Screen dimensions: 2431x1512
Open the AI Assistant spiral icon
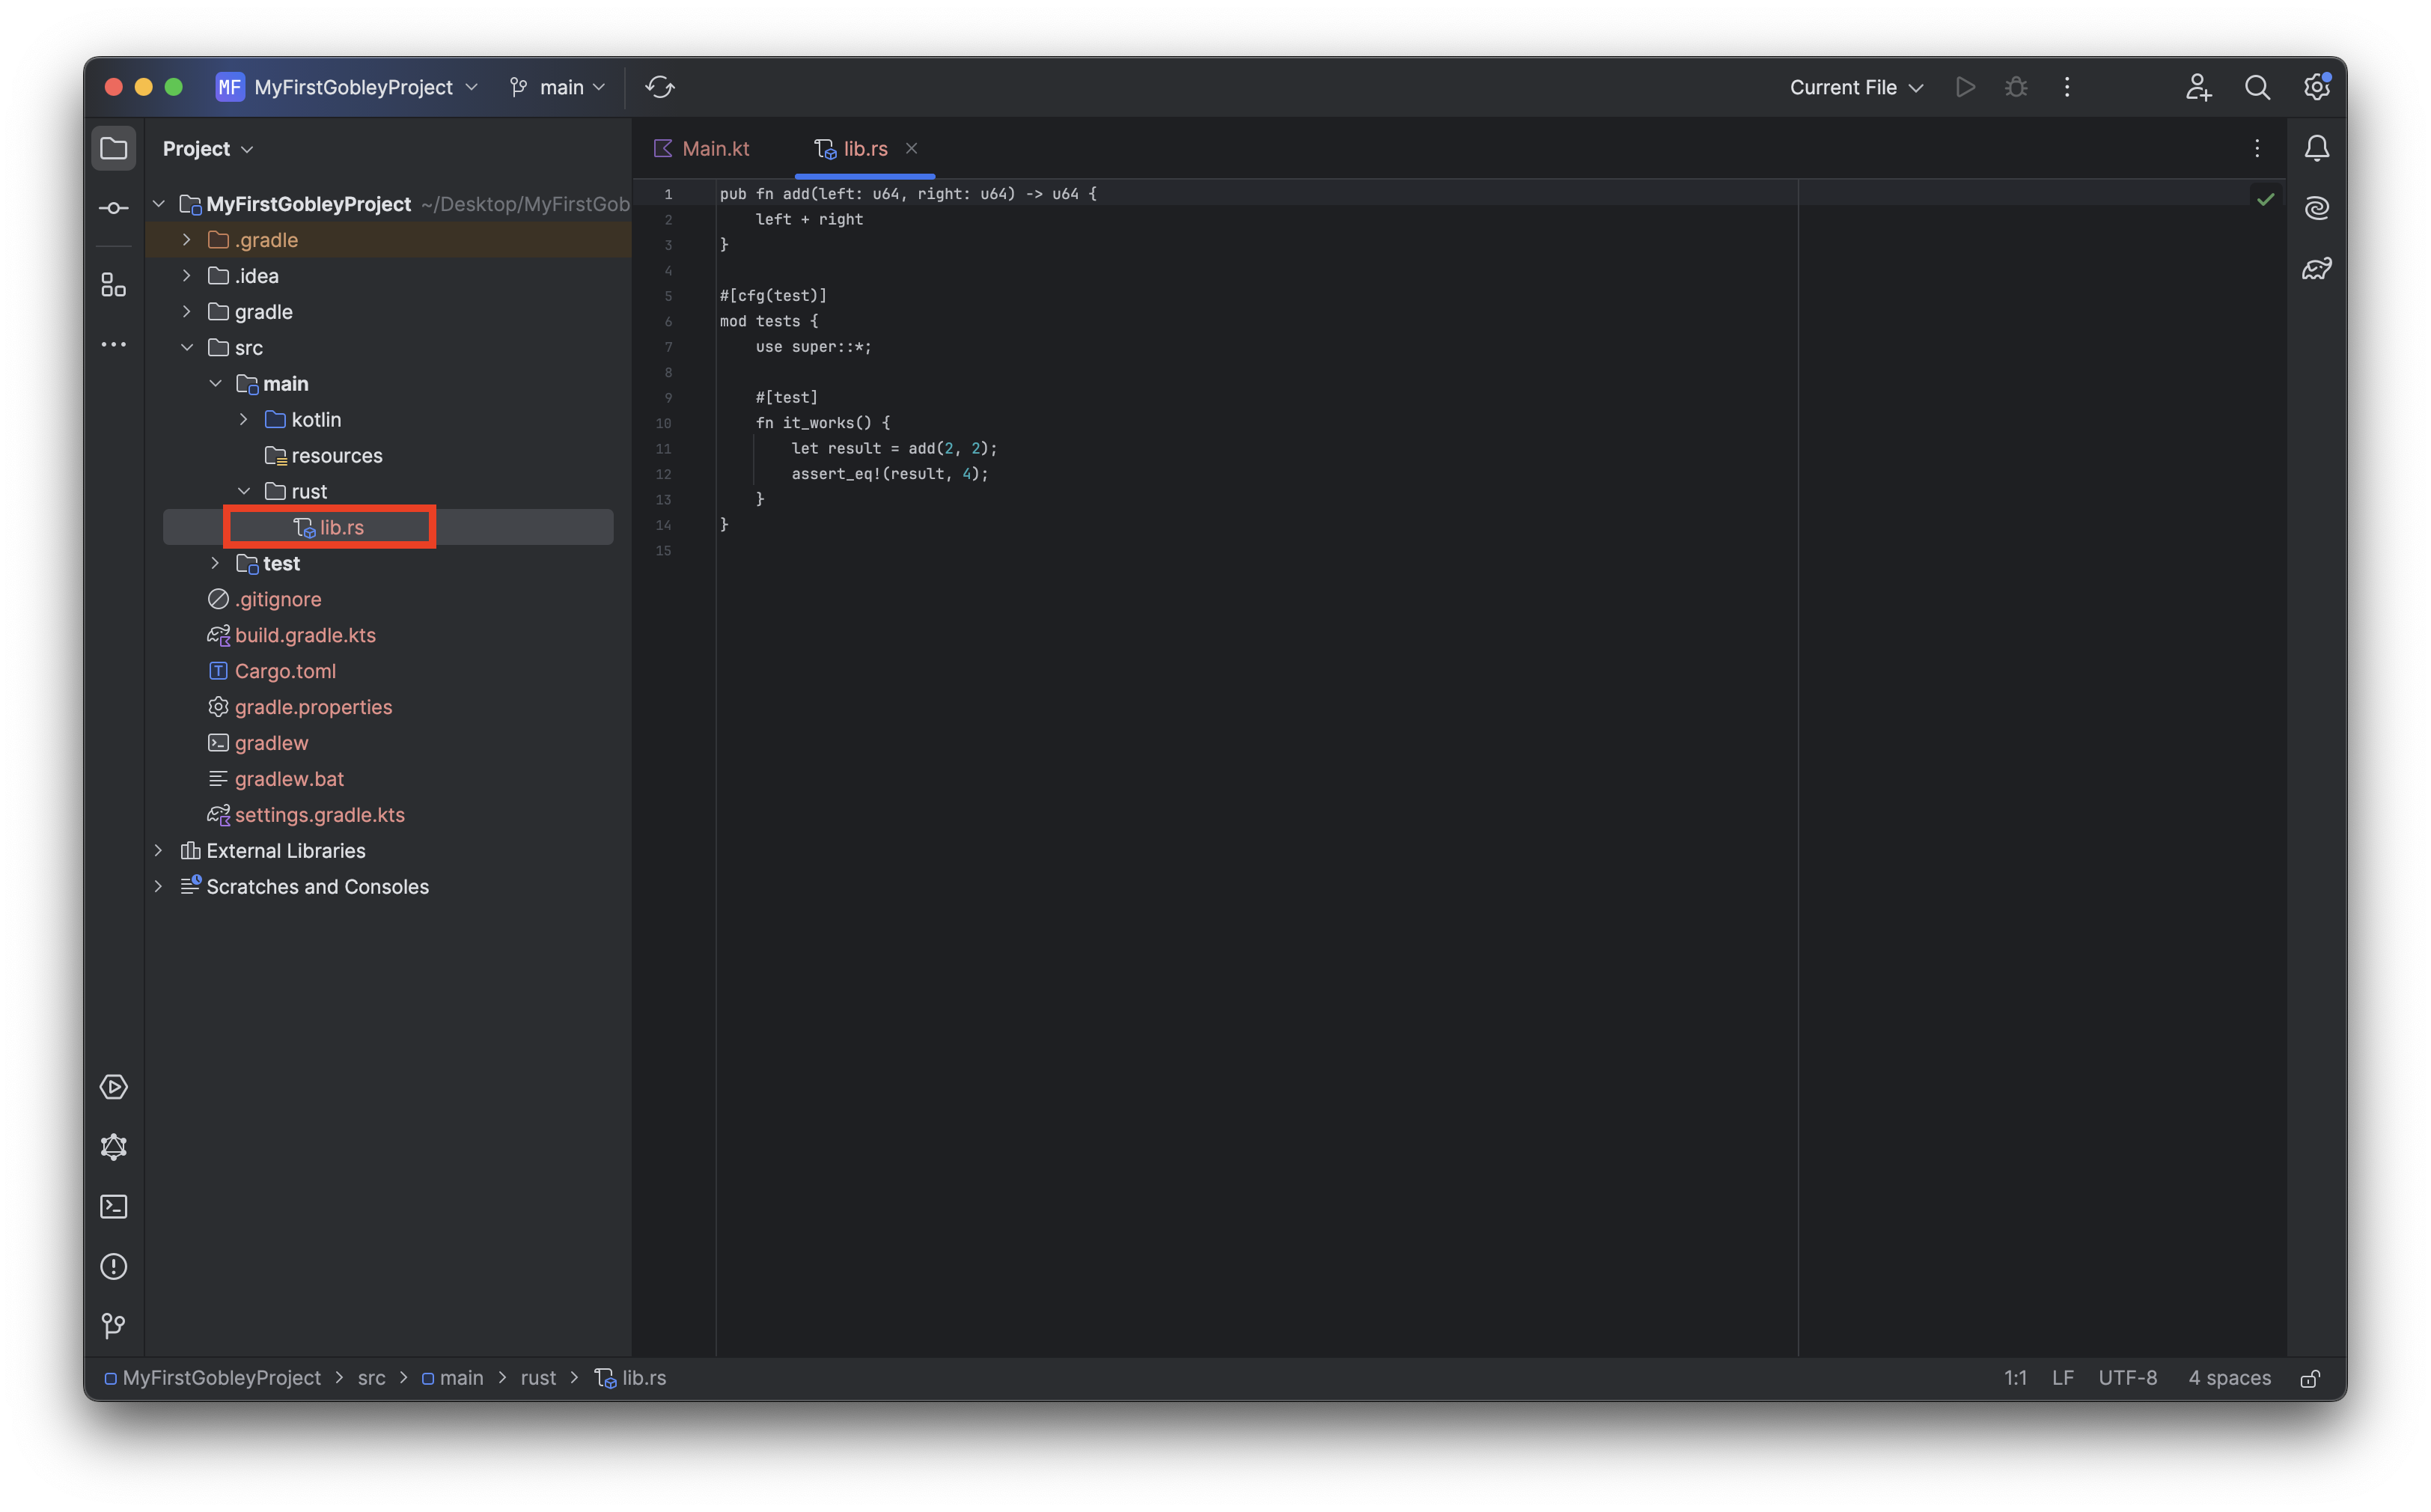(2316, 208)
